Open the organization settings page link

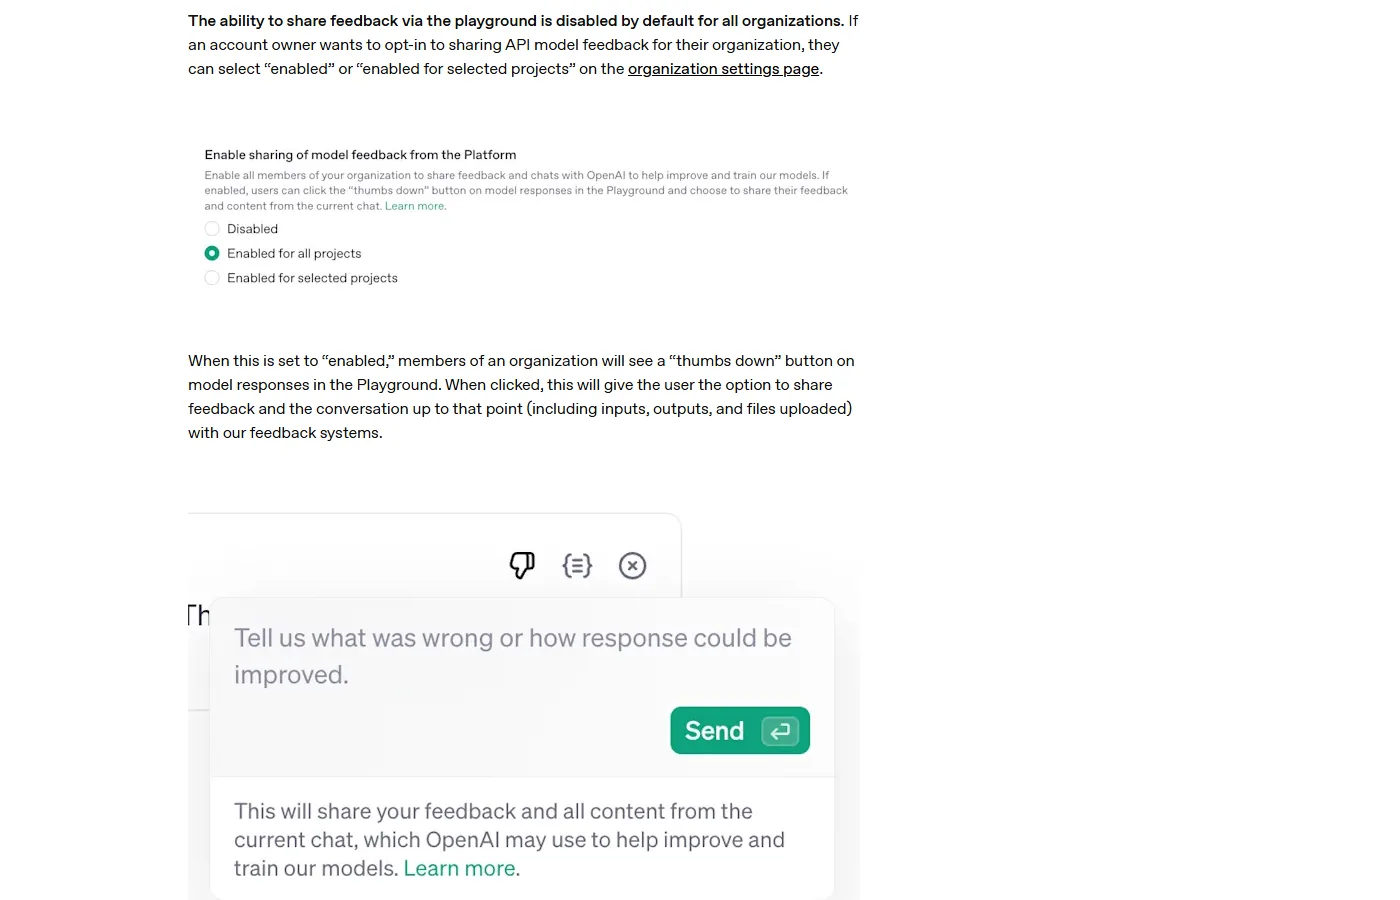(x=723, y=69)
